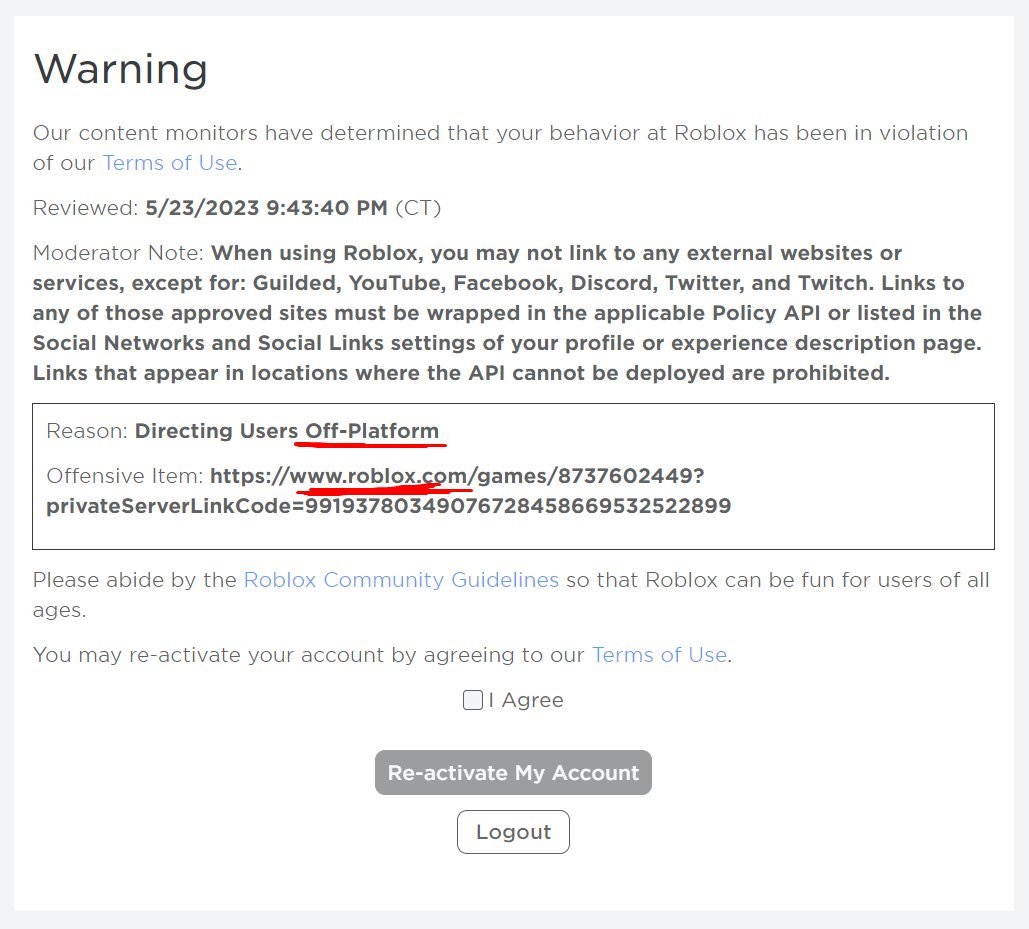The image size is (1029, 929).
Task: Open Terms of Use link above I Agree
Action: (660, 655)
